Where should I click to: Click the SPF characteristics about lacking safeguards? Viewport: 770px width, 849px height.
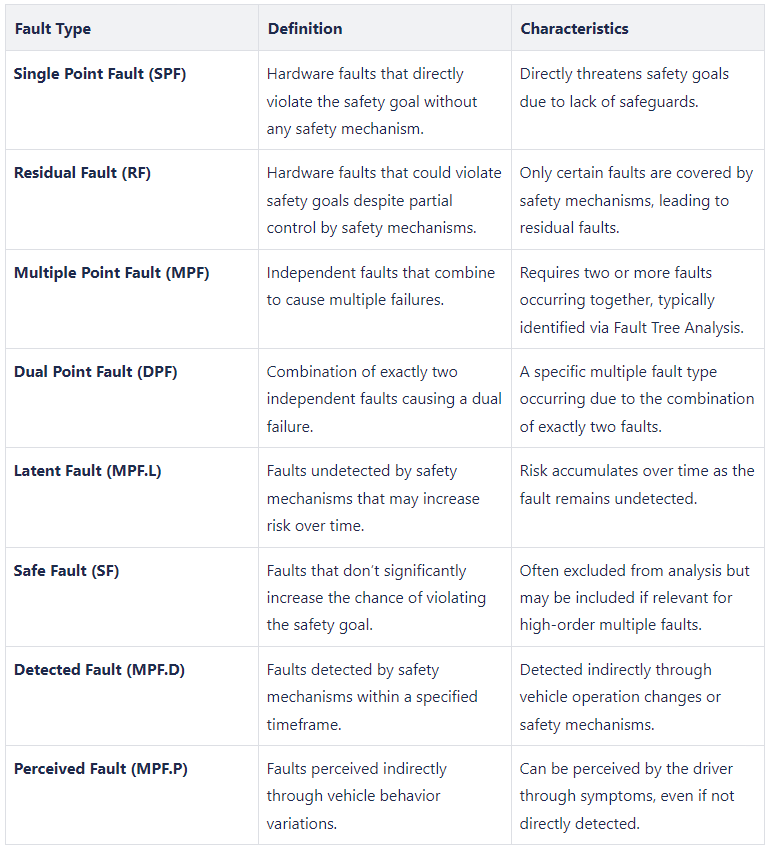pos(624,87)
